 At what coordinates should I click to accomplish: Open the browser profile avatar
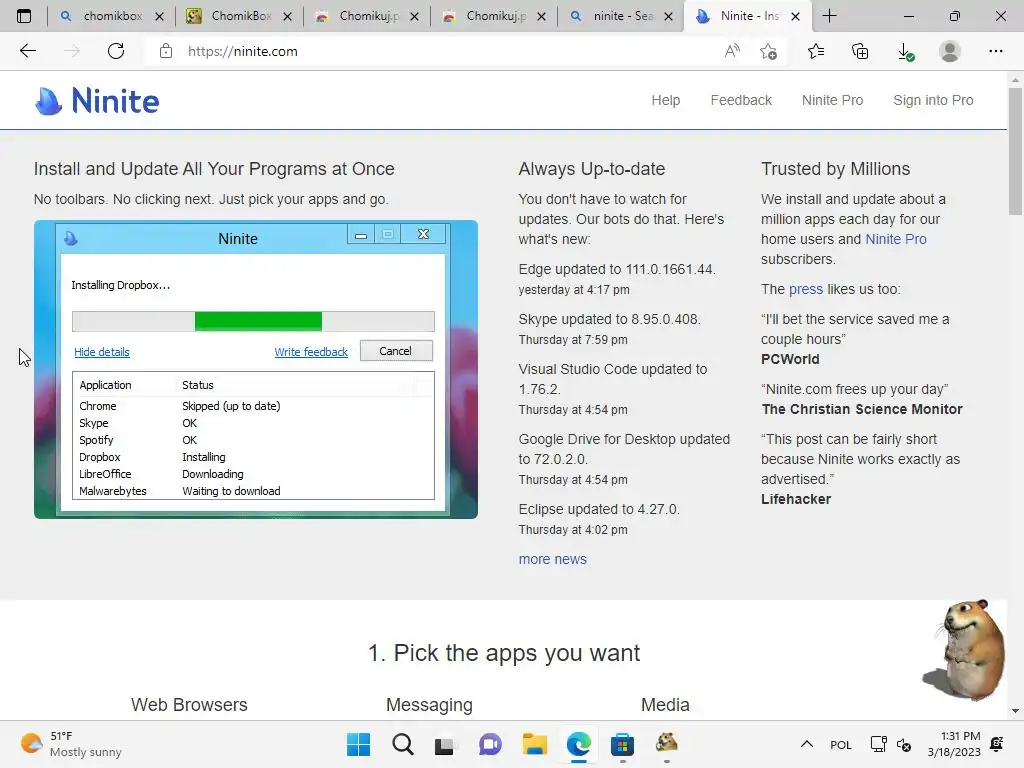(950, 51)
